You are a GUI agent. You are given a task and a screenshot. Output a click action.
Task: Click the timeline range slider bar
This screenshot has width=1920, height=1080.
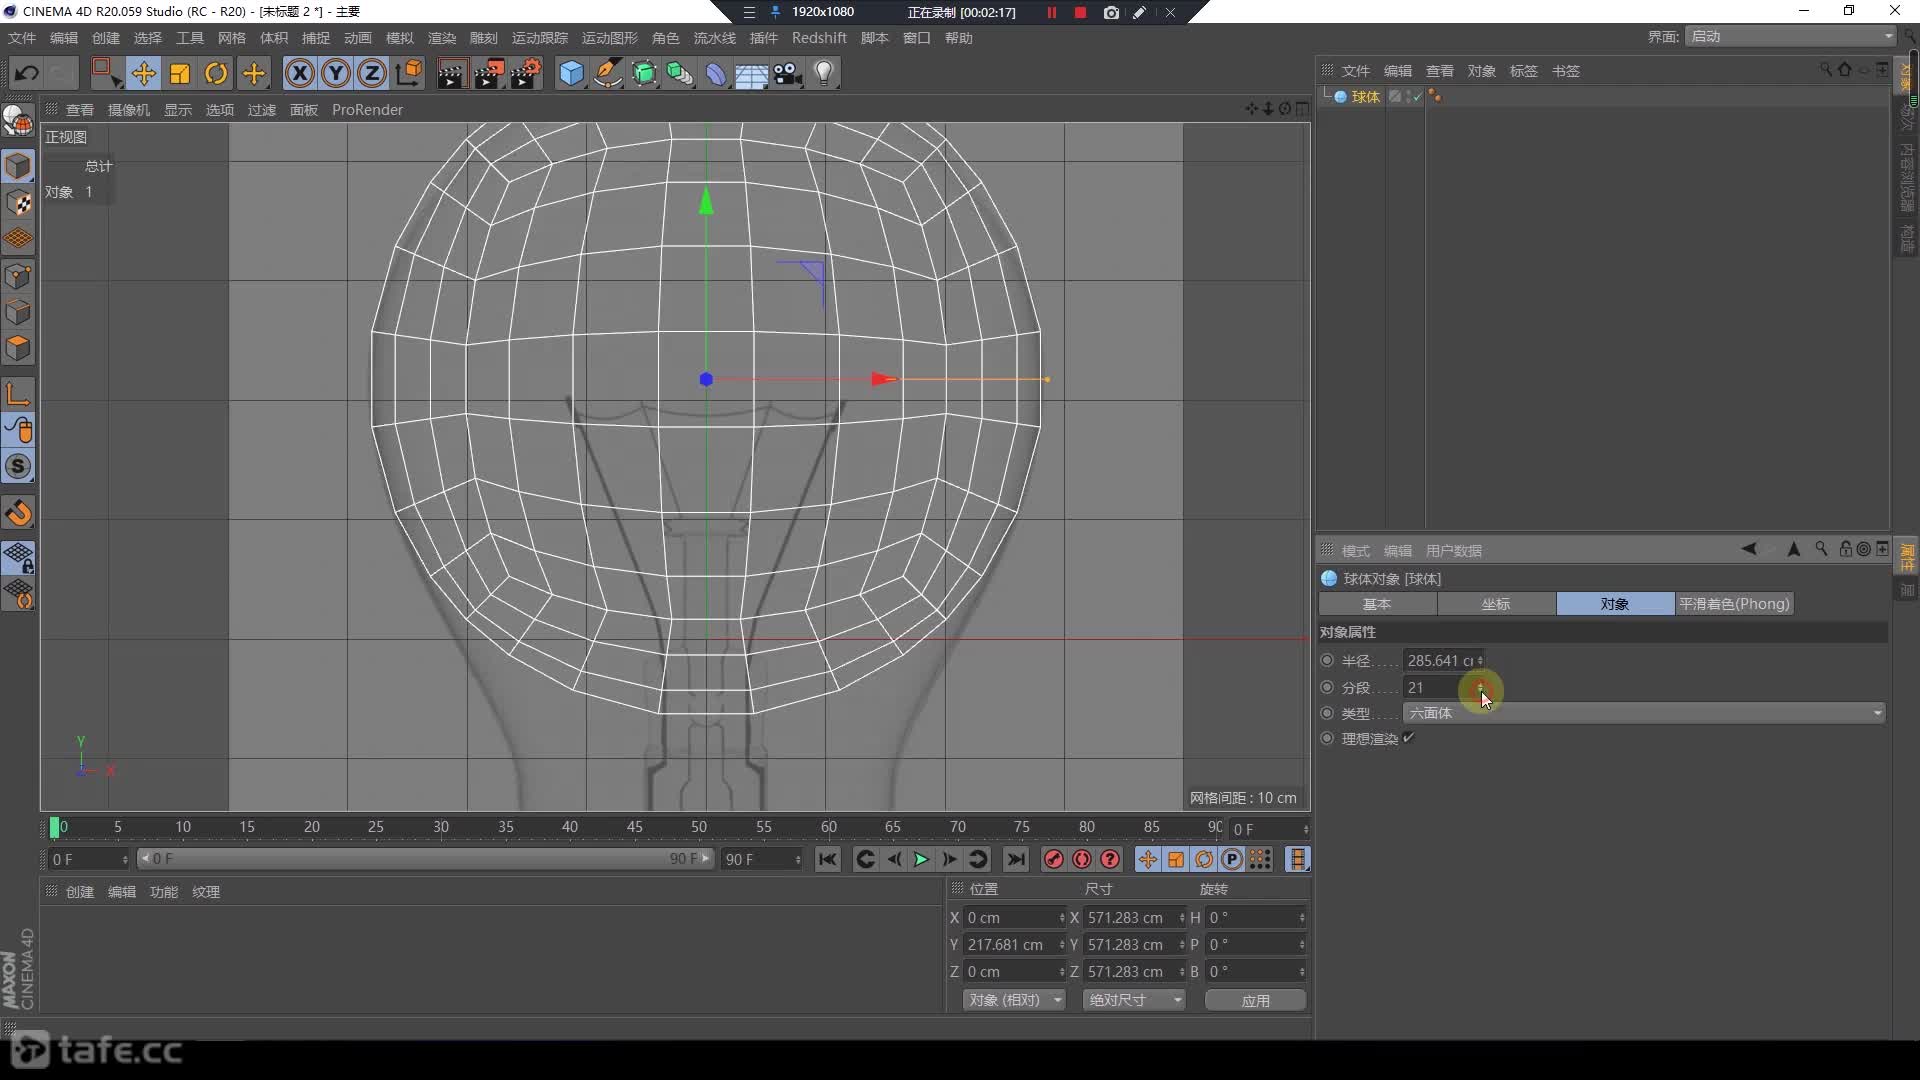click(x=425, y=859)
